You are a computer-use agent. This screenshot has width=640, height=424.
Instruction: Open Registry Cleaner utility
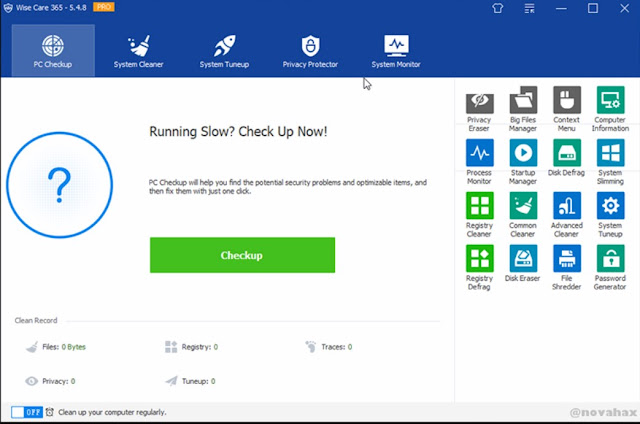(x=479, y=215)
